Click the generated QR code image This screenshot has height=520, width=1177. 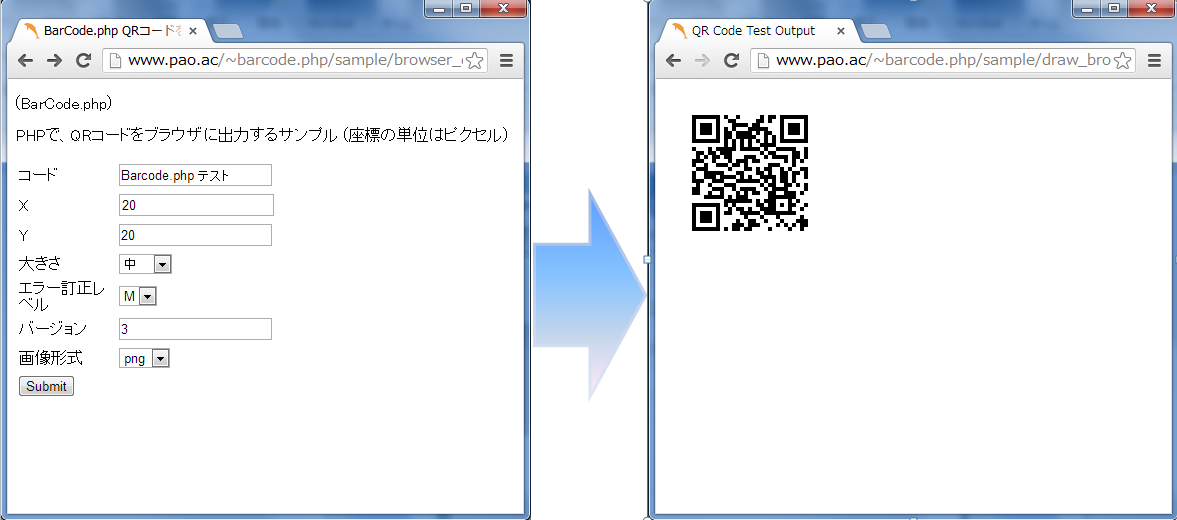point(749,173)
